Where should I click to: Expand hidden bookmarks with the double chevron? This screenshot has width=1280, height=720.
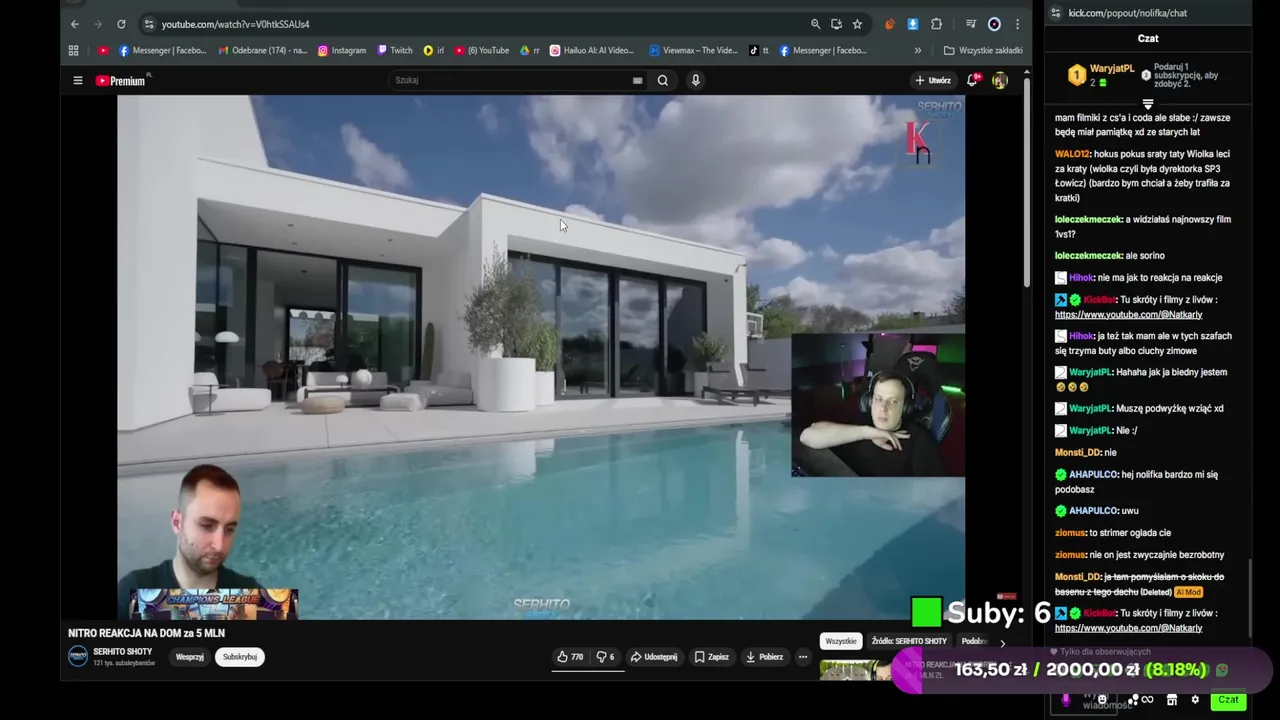(x=918, y=50)
